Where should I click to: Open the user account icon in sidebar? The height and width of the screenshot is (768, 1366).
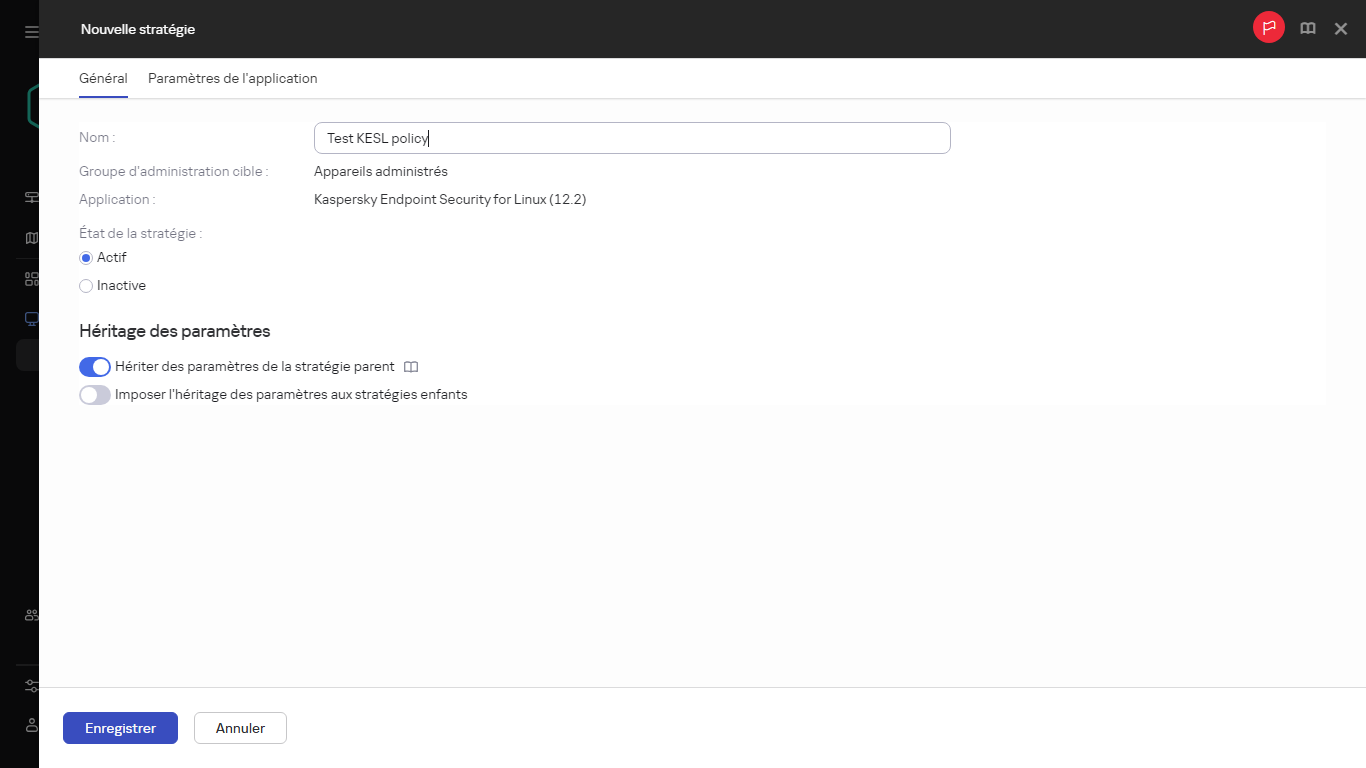31,724
